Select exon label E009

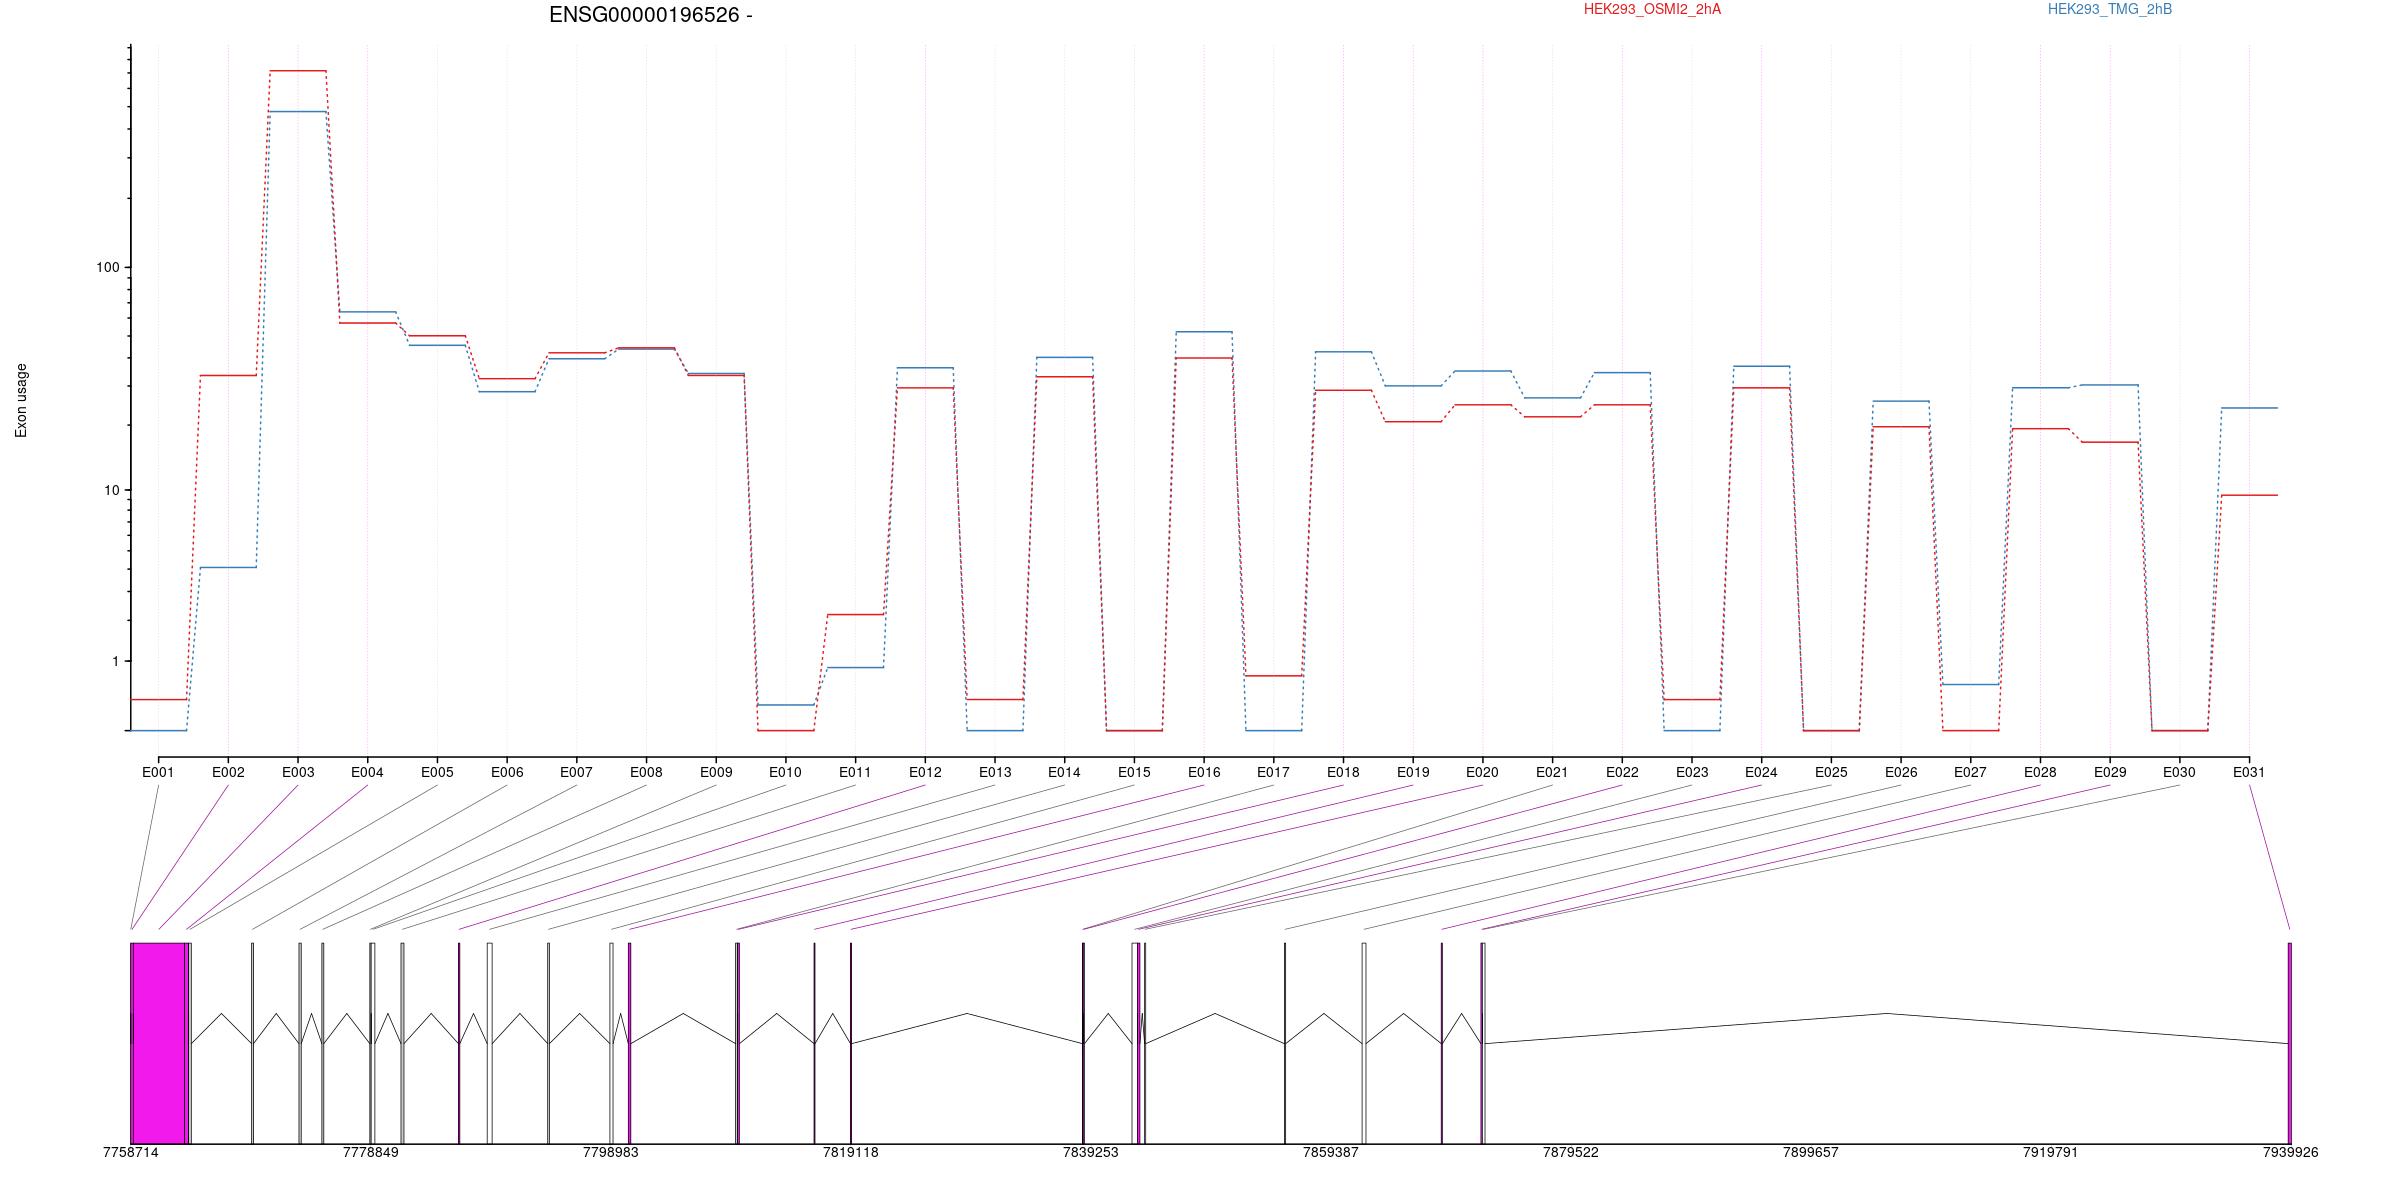tap(716, 772)
